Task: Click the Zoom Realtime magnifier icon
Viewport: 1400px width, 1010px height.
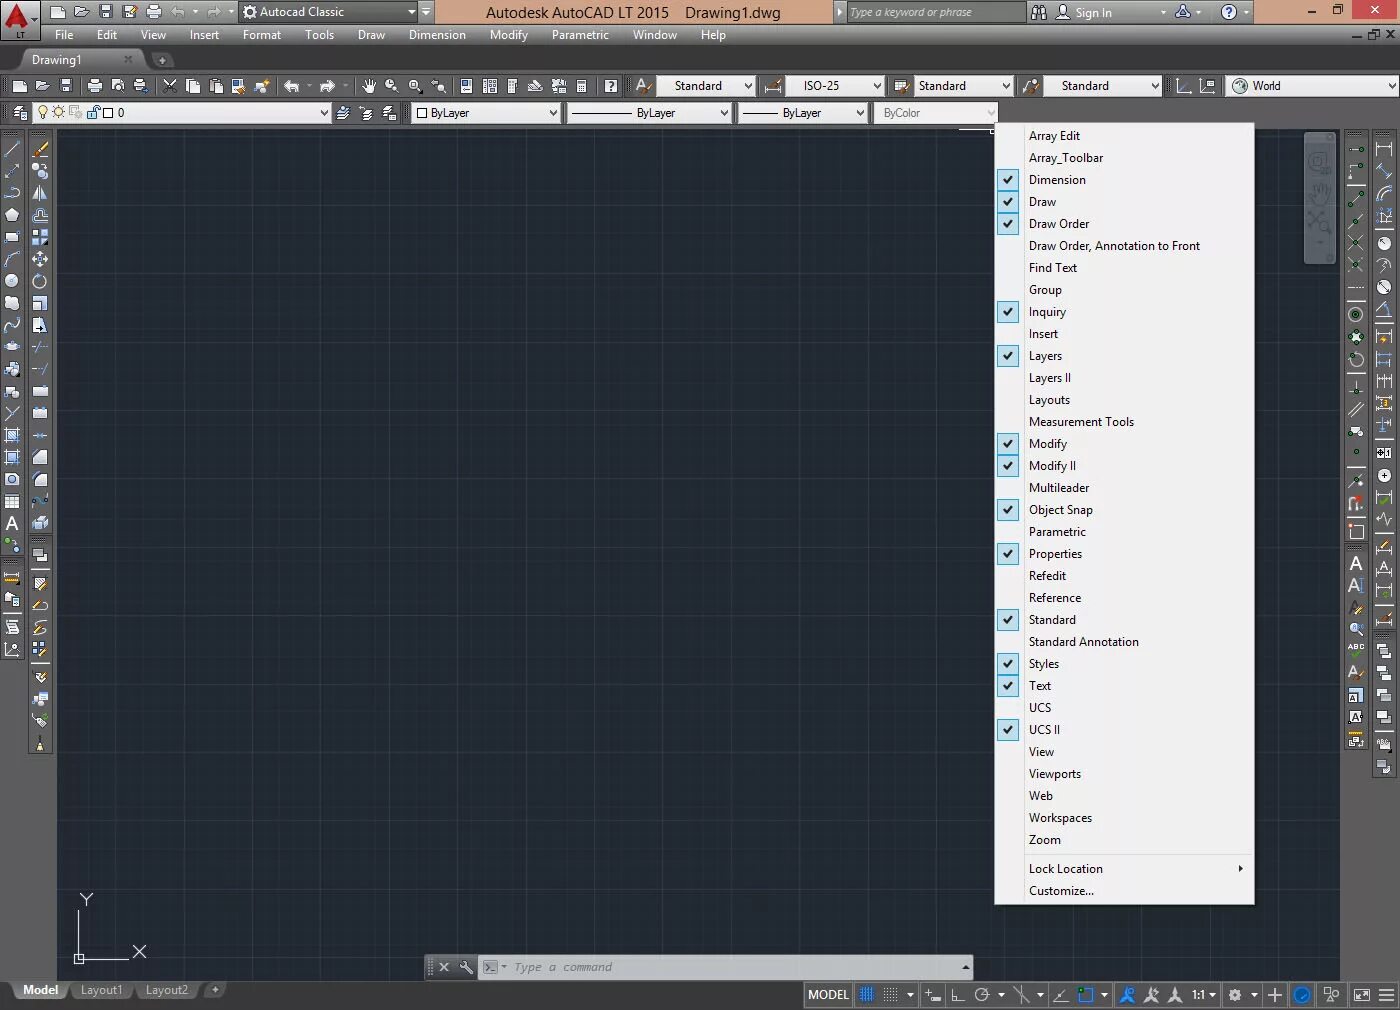Action: click(x=392, y=86)
